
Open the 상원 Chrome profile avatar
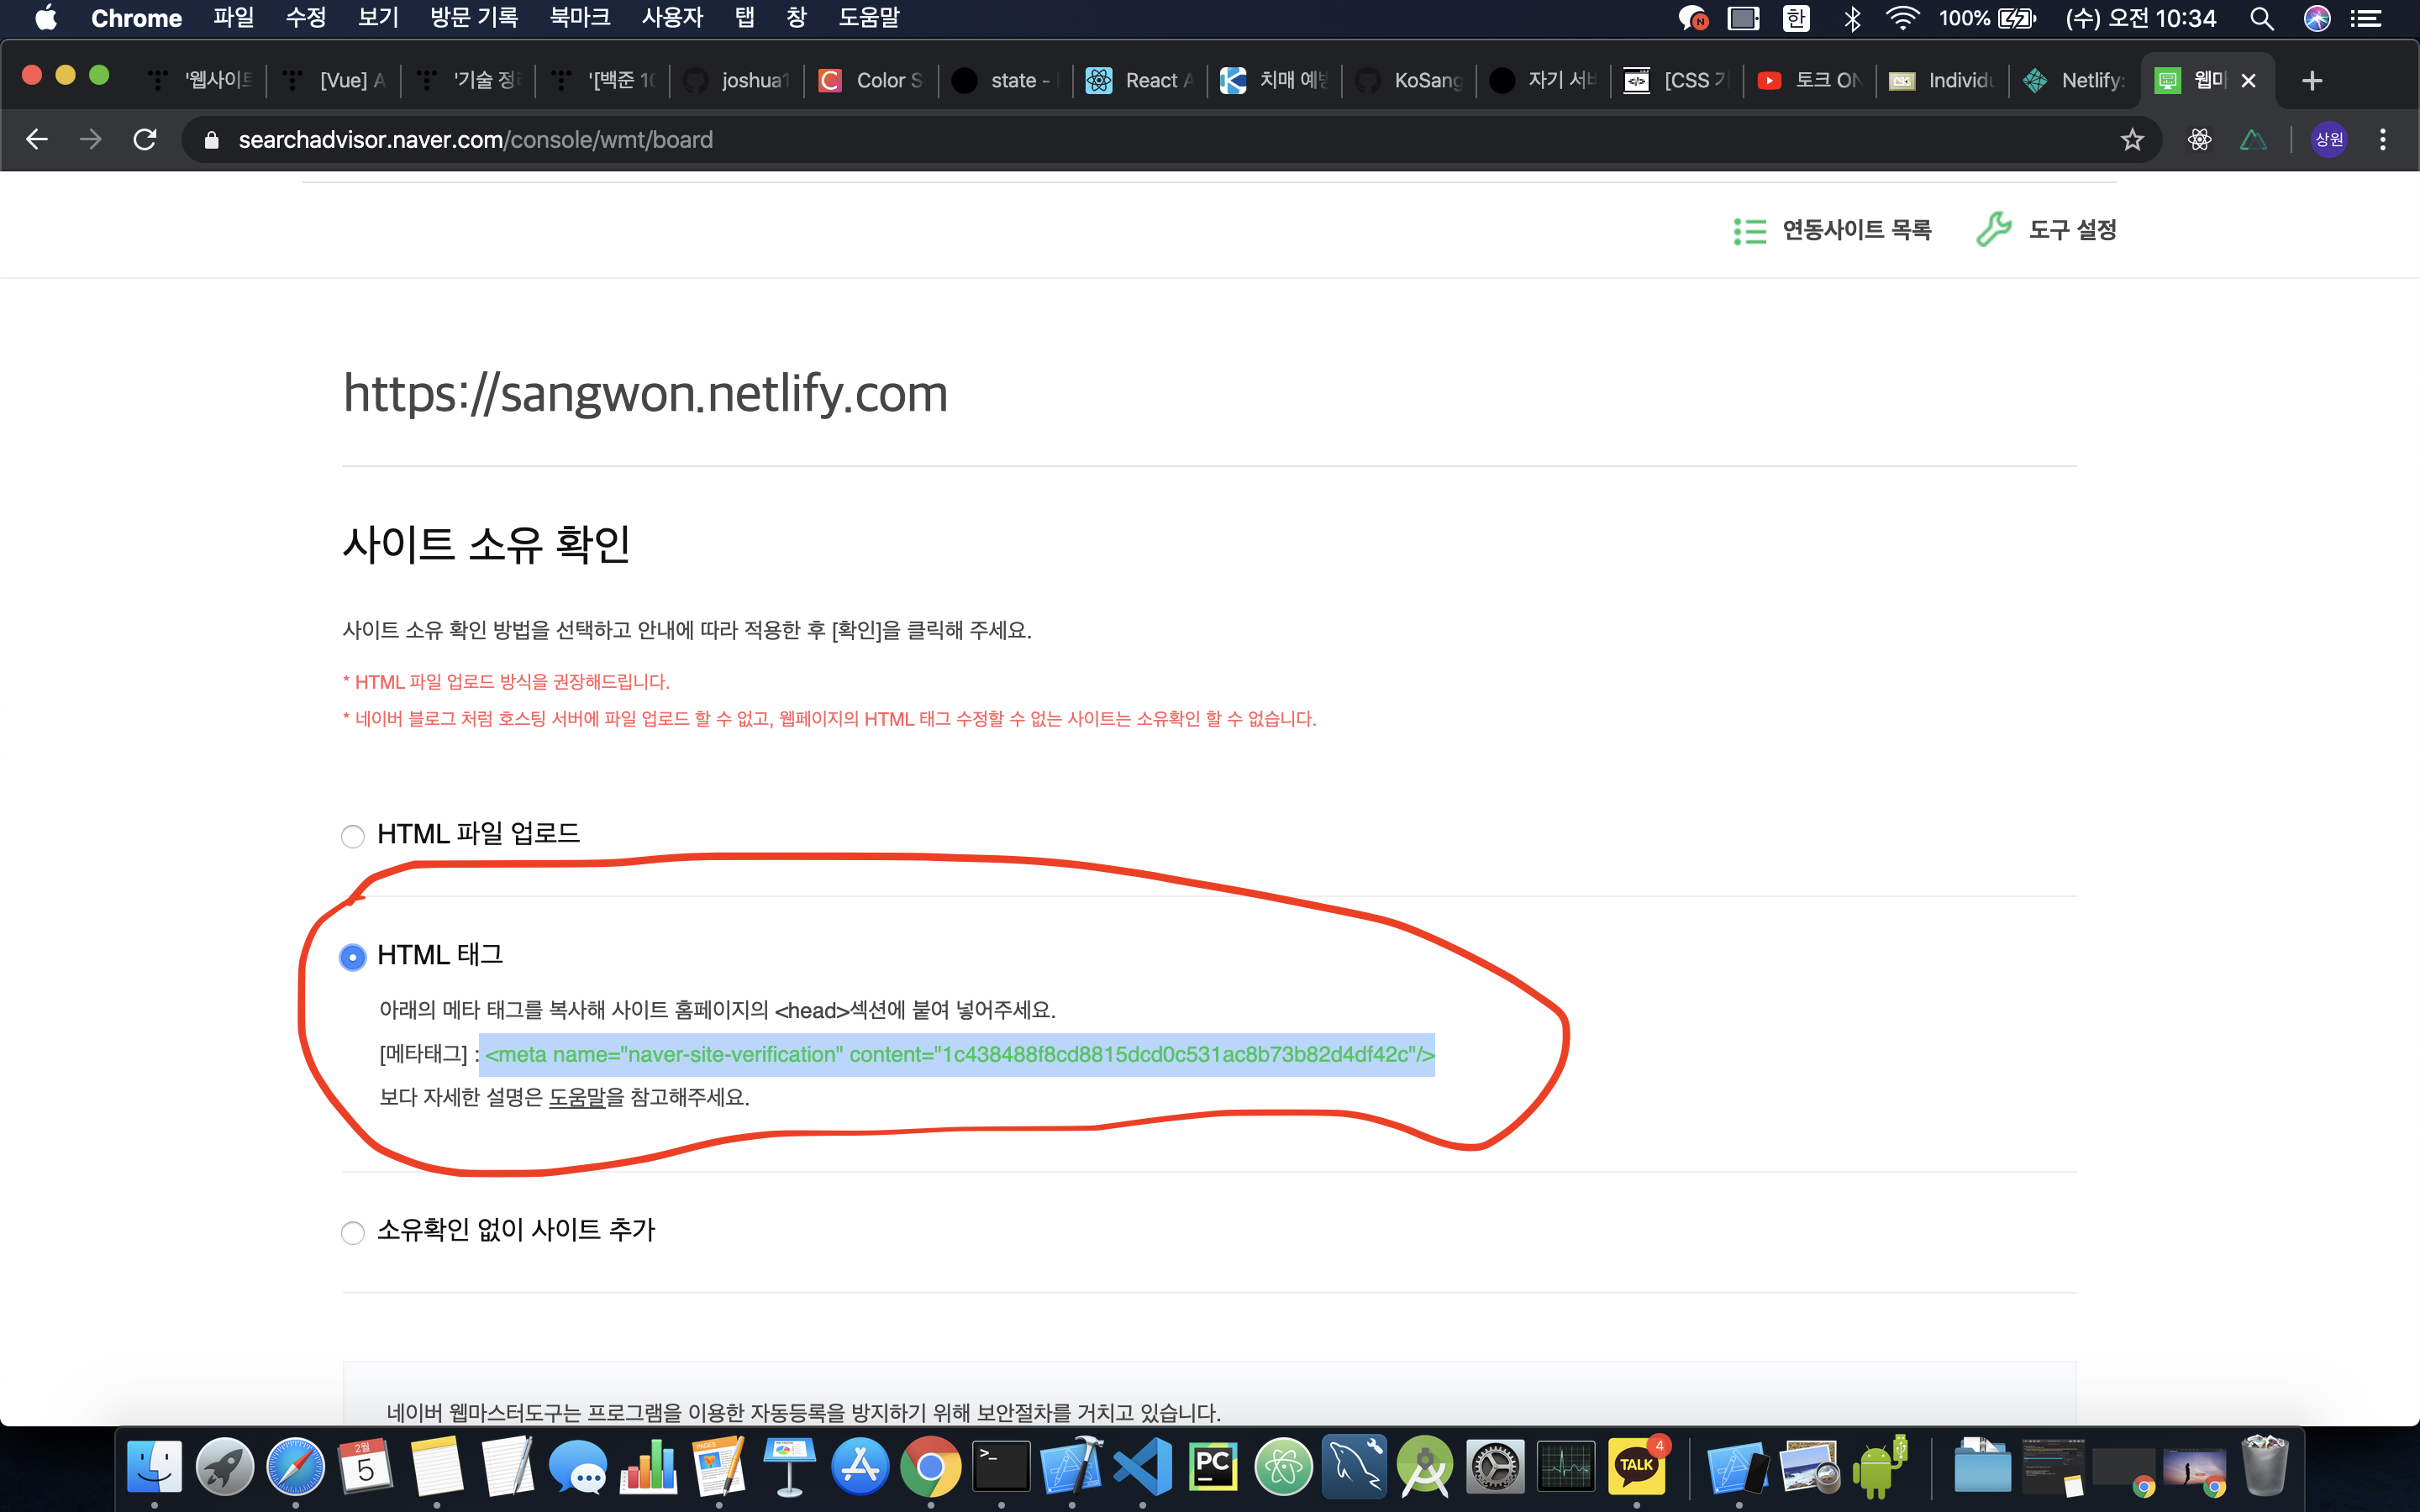click(x=2329, y=140)
